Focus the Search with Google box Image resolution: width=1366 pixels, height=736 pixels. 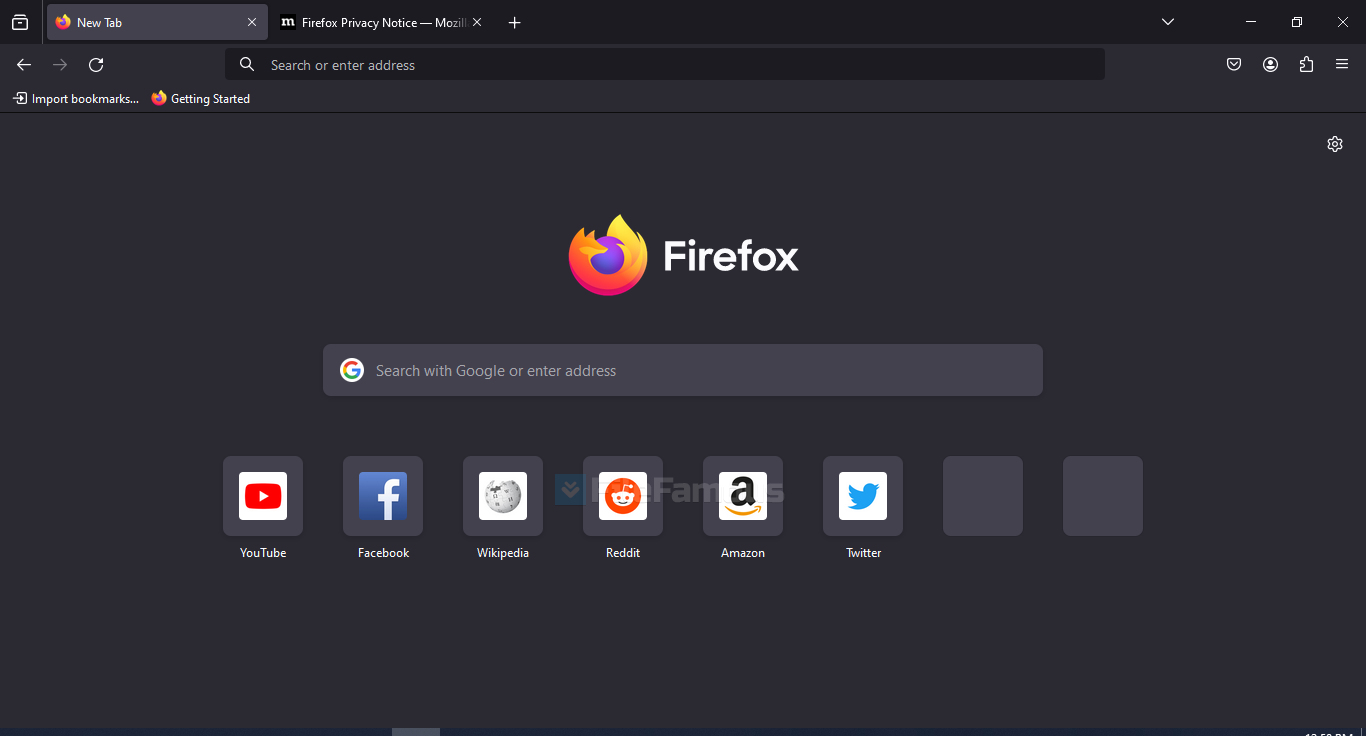click(x=683, y=370)
